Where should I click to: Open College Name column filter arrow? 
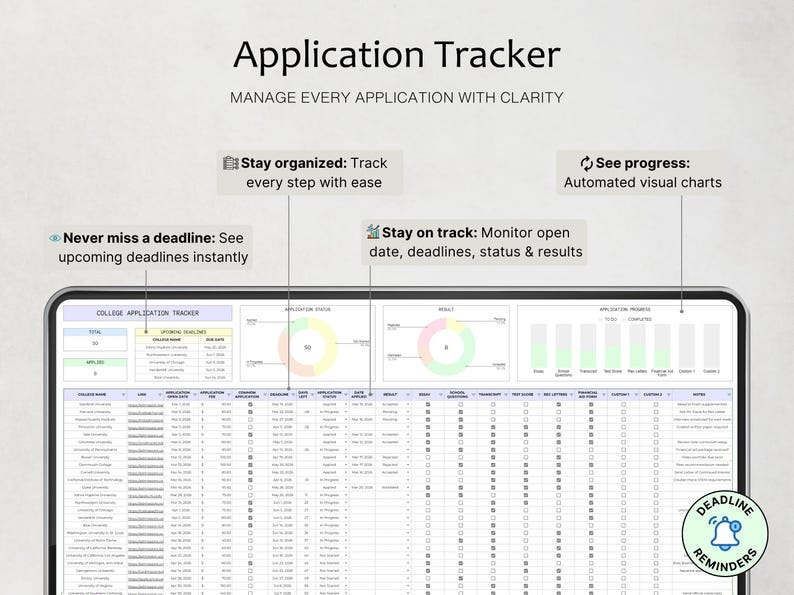[x=124, y=394]
